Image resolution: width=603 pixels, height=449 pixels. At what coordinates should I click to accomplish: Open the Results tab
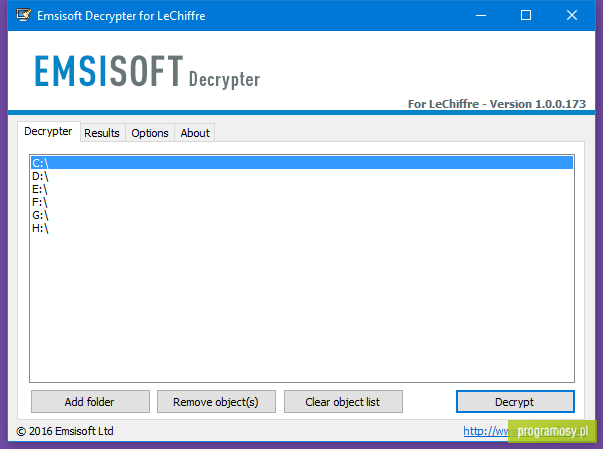(x=102, y=133)
